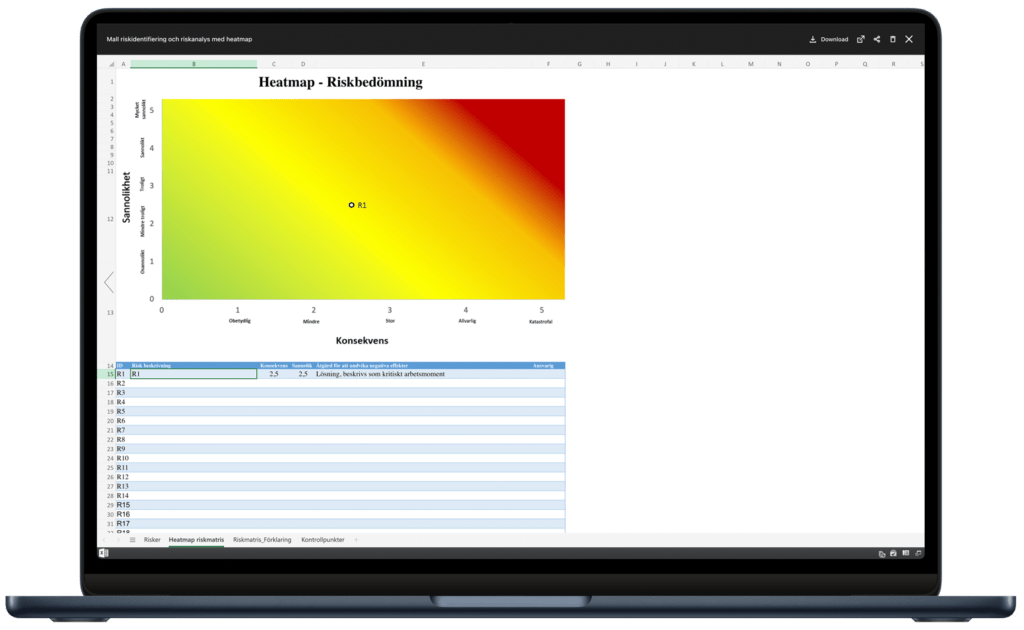Select the R1 data point on heatmap
Image resolution: width=1024 pixels, height=630 pixels.
pos(352,205)
